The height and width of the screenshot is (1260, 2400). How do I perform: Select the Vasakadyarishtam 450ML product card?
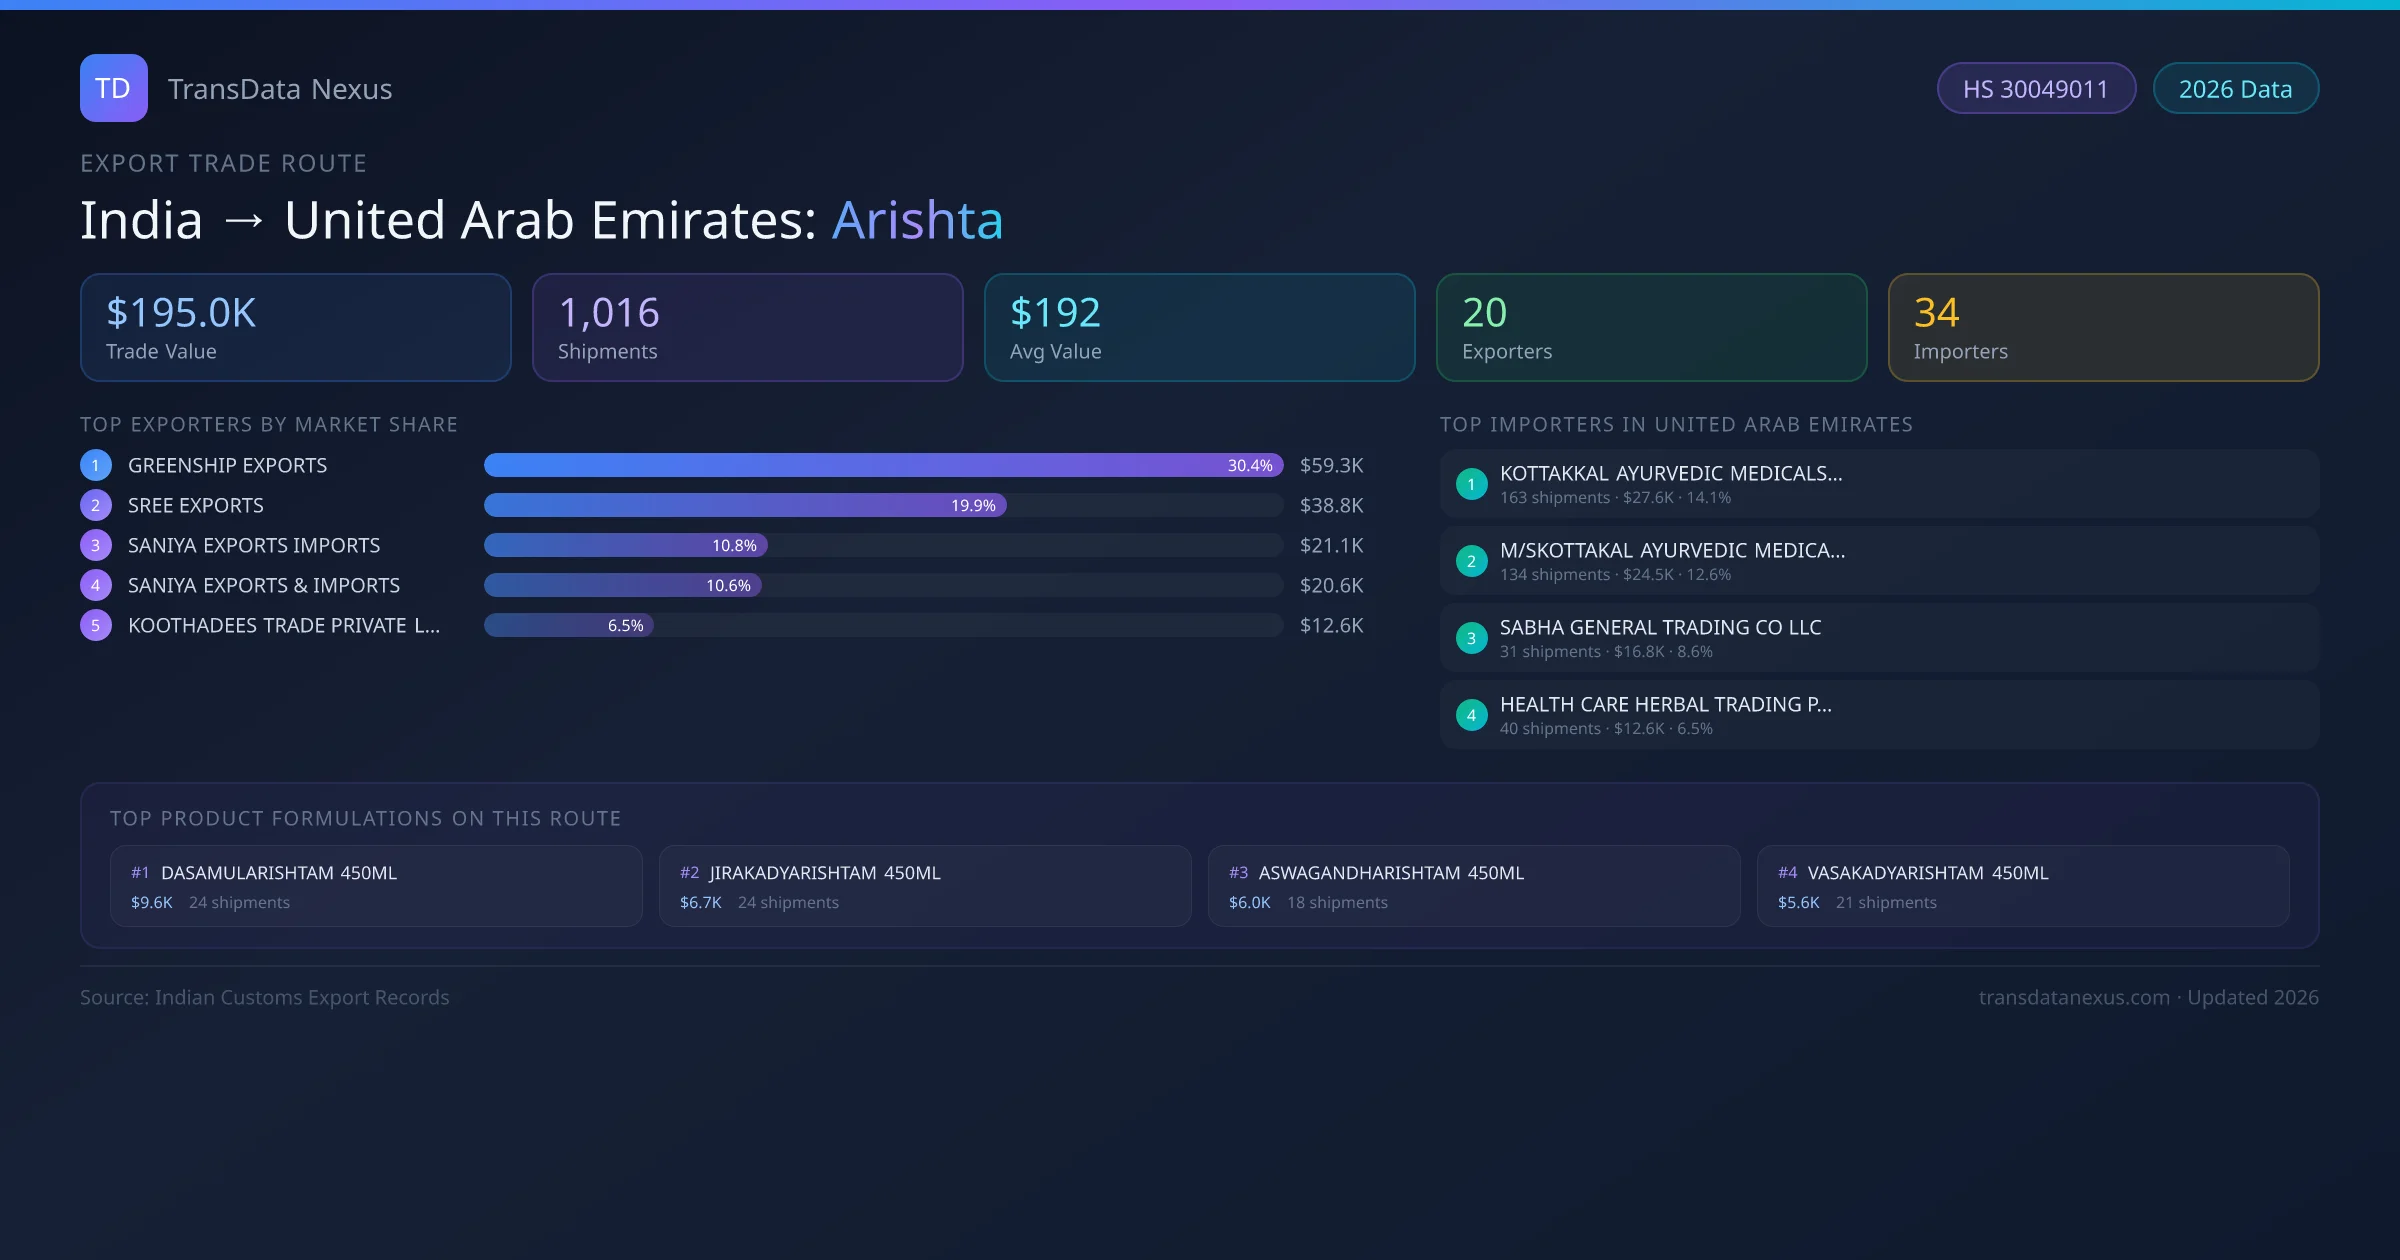tap(2022, 886)
